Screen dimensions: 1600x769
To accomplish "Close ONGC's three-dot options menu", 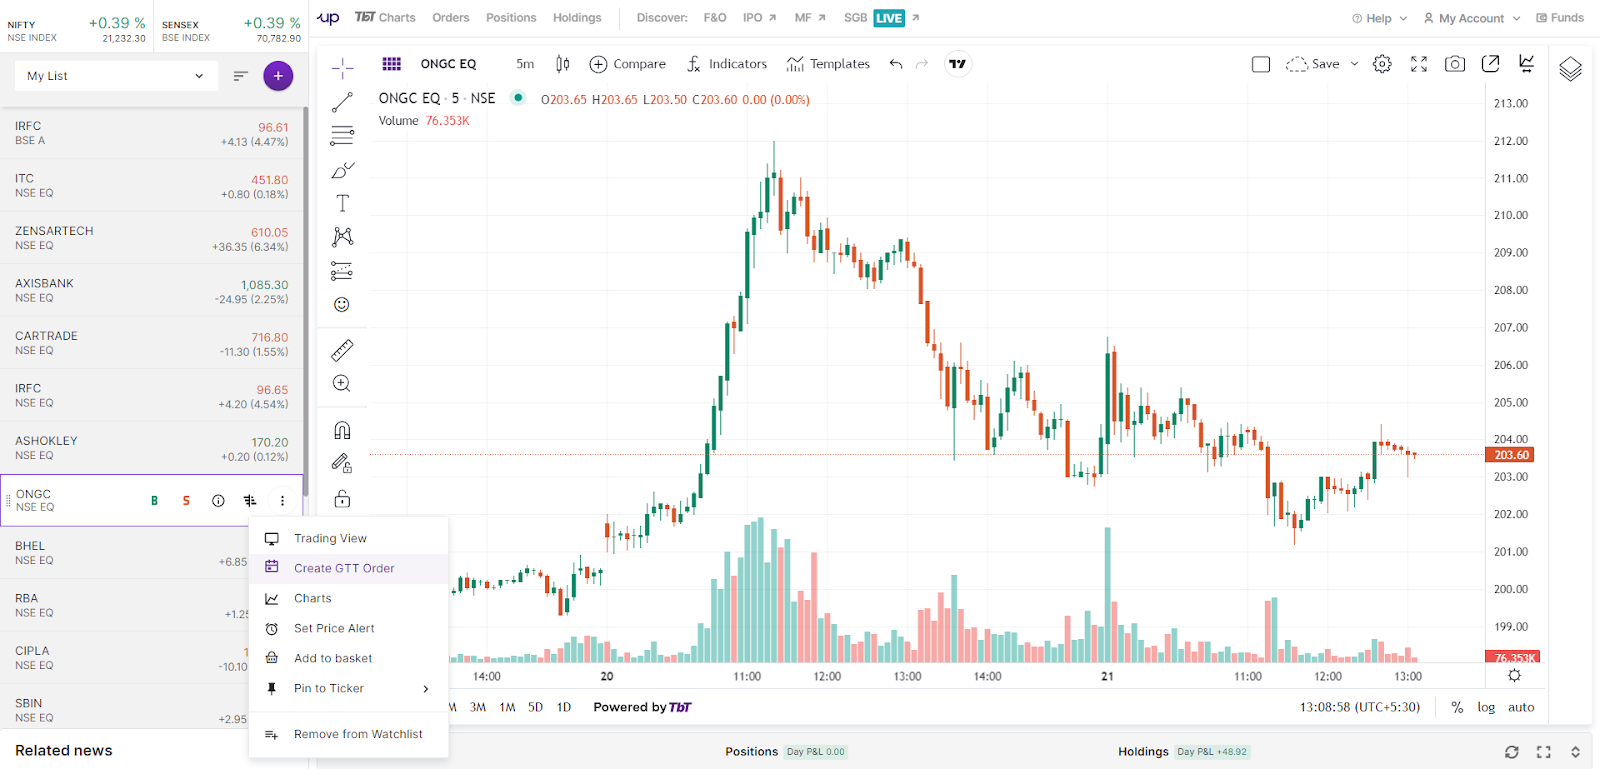I will pyautogui.click(x=282, y=501).
